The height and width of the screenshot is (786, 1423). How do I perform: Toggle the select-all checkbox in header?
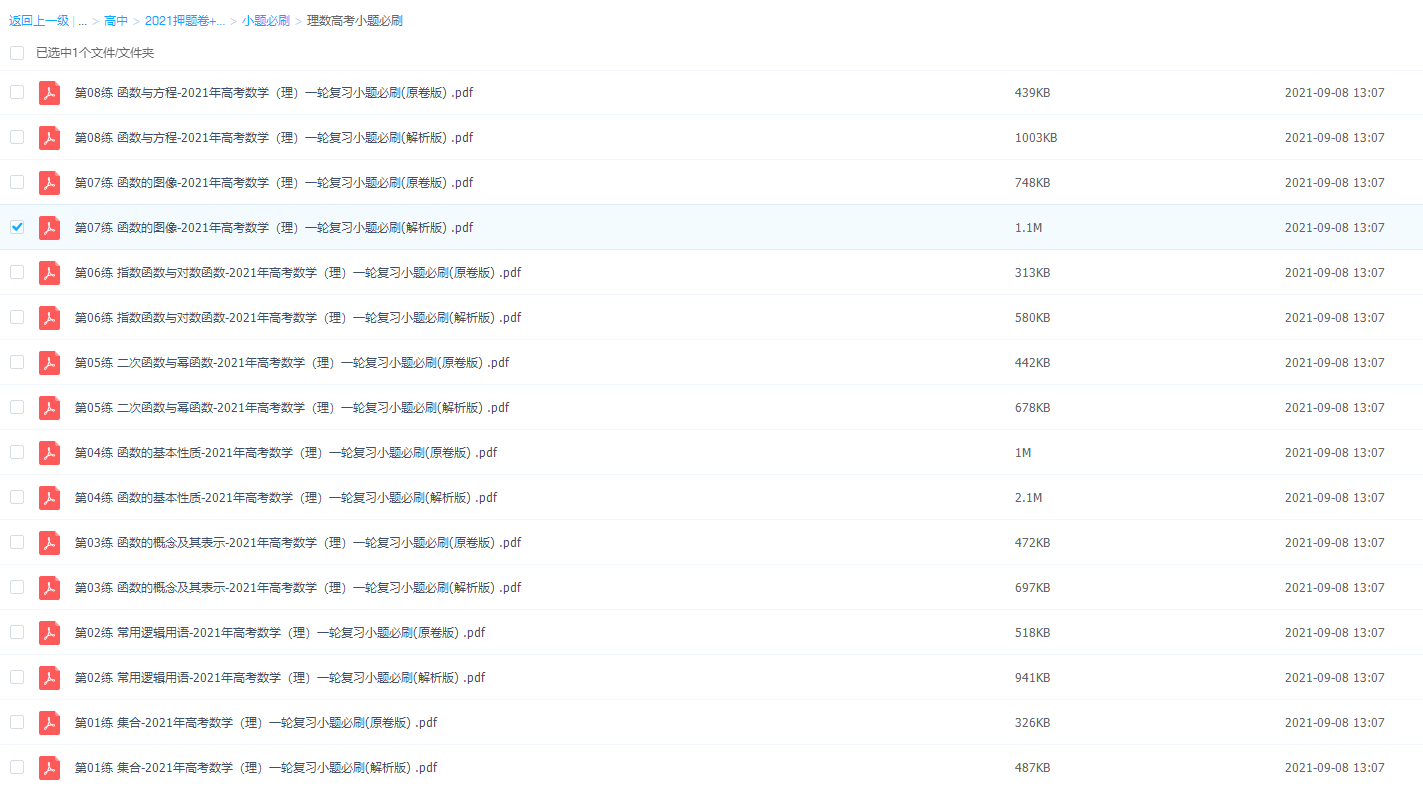pos(17,53)
